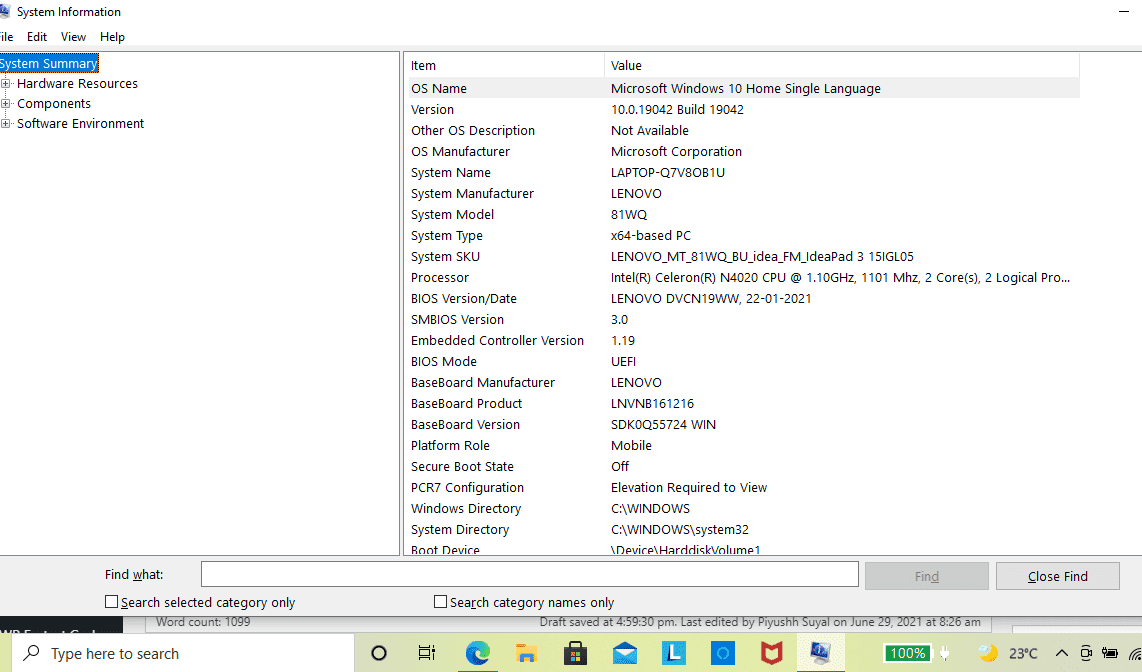The image size is (1142, 672).
Task: Expand the Software Environment node
Action: [x=5, y=124]
